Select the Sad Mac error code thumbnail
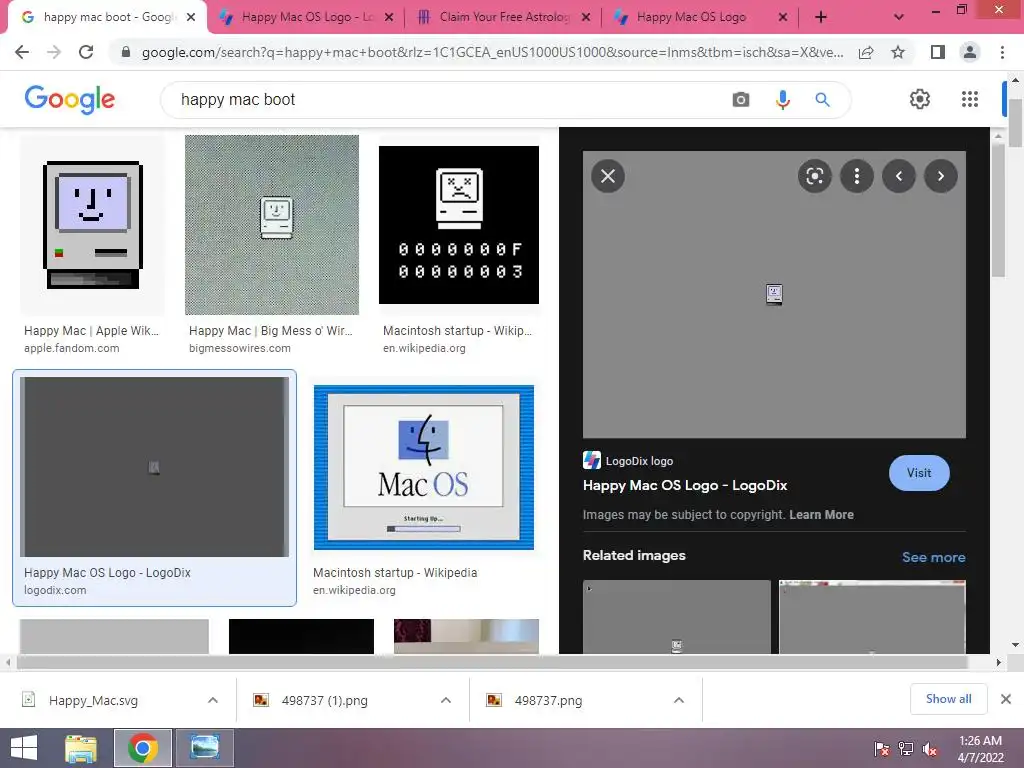Screen dimensions: 1024x768 (x=458, y=225)
